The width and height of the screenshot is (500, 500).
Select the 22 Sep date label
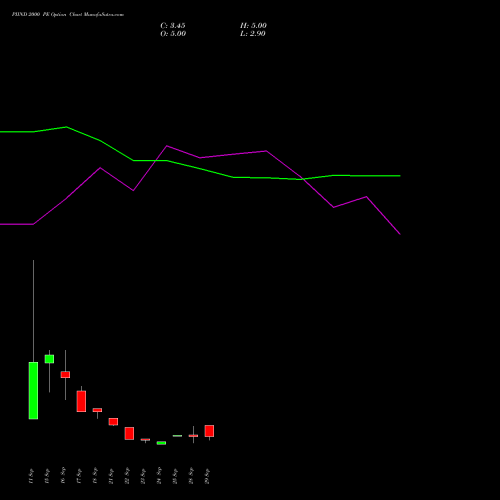pos(127,476)
